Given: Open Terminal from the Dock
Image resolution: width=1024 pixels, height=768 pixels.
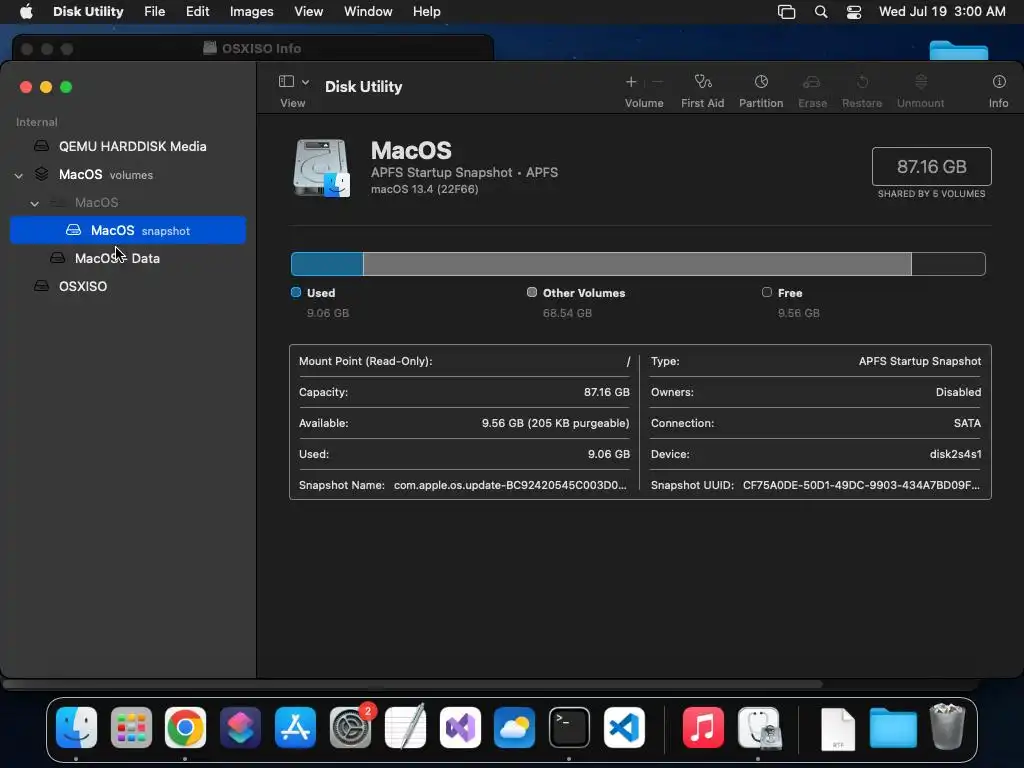Looking at the screenshot, I should point(569,728).
